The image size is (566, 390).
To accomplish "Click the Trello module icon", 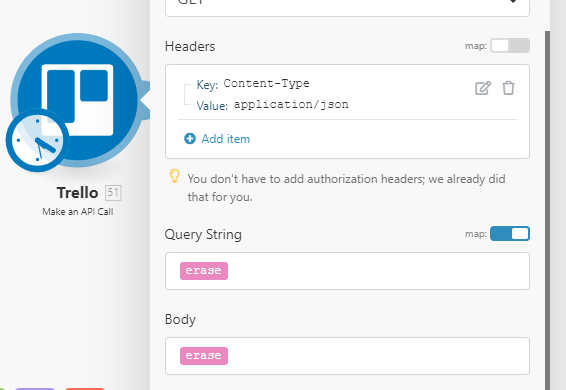I will [77, 100].
